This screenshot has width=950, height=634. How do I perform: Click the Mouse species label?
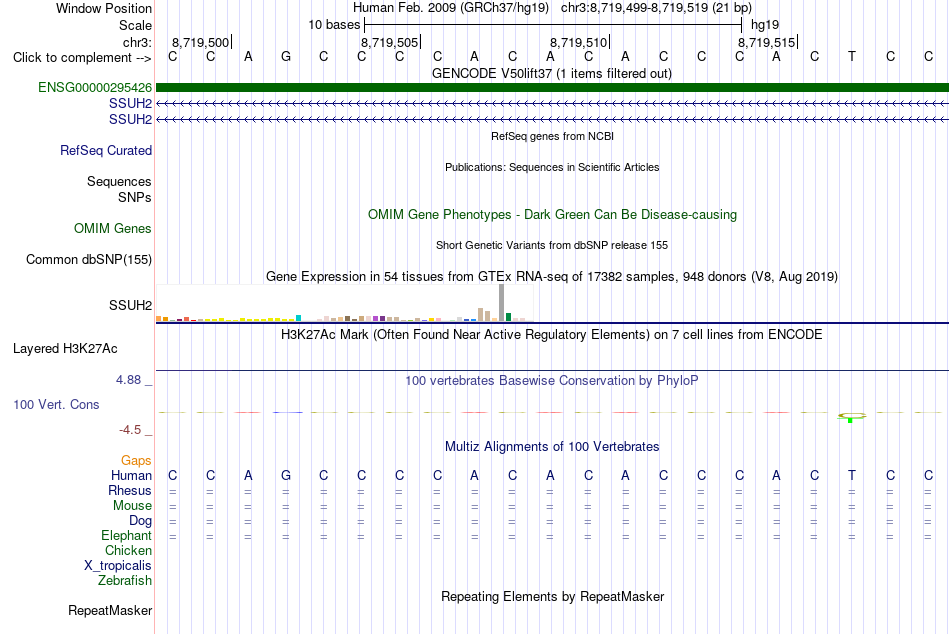(x=132, y=506)
